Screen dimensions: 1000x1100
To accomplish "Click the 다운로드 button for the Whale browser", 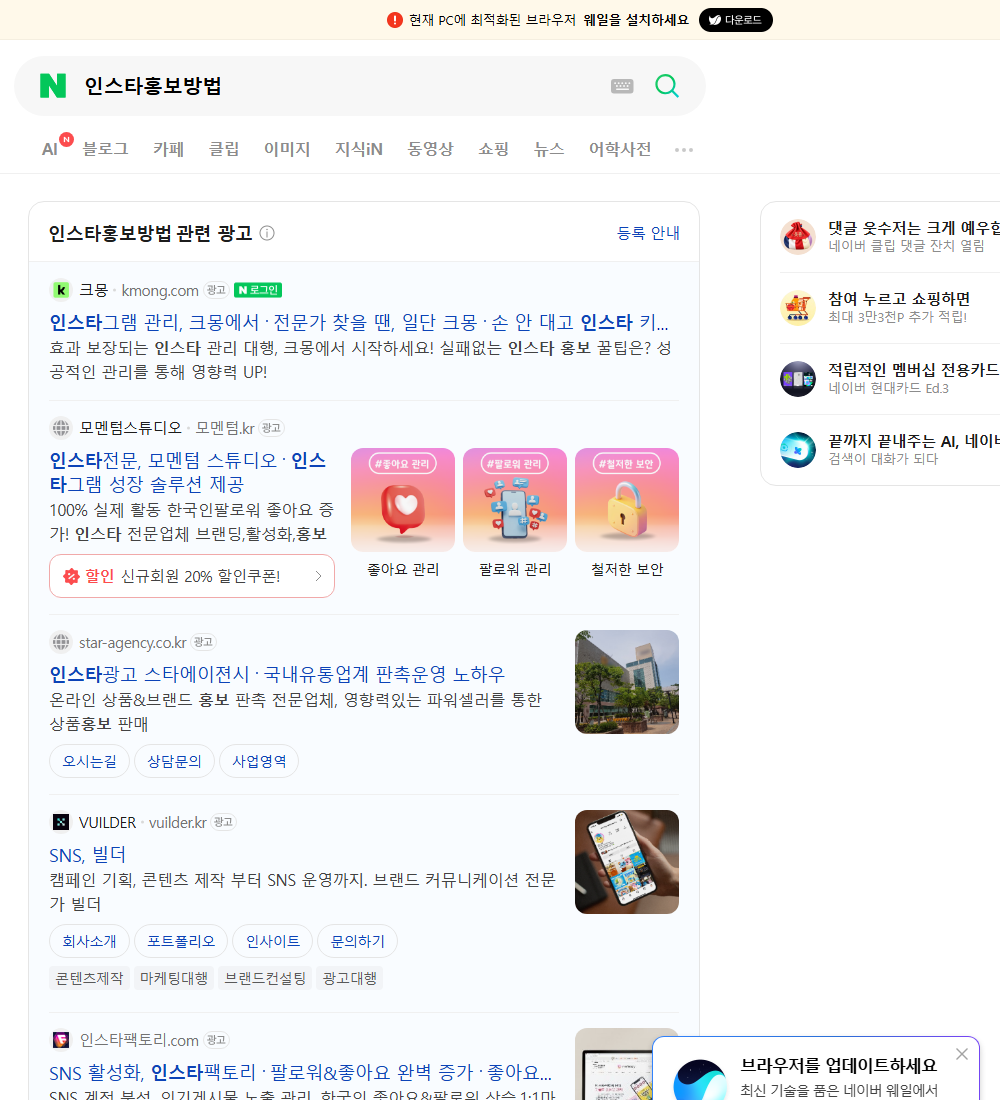I will point(735,20).
